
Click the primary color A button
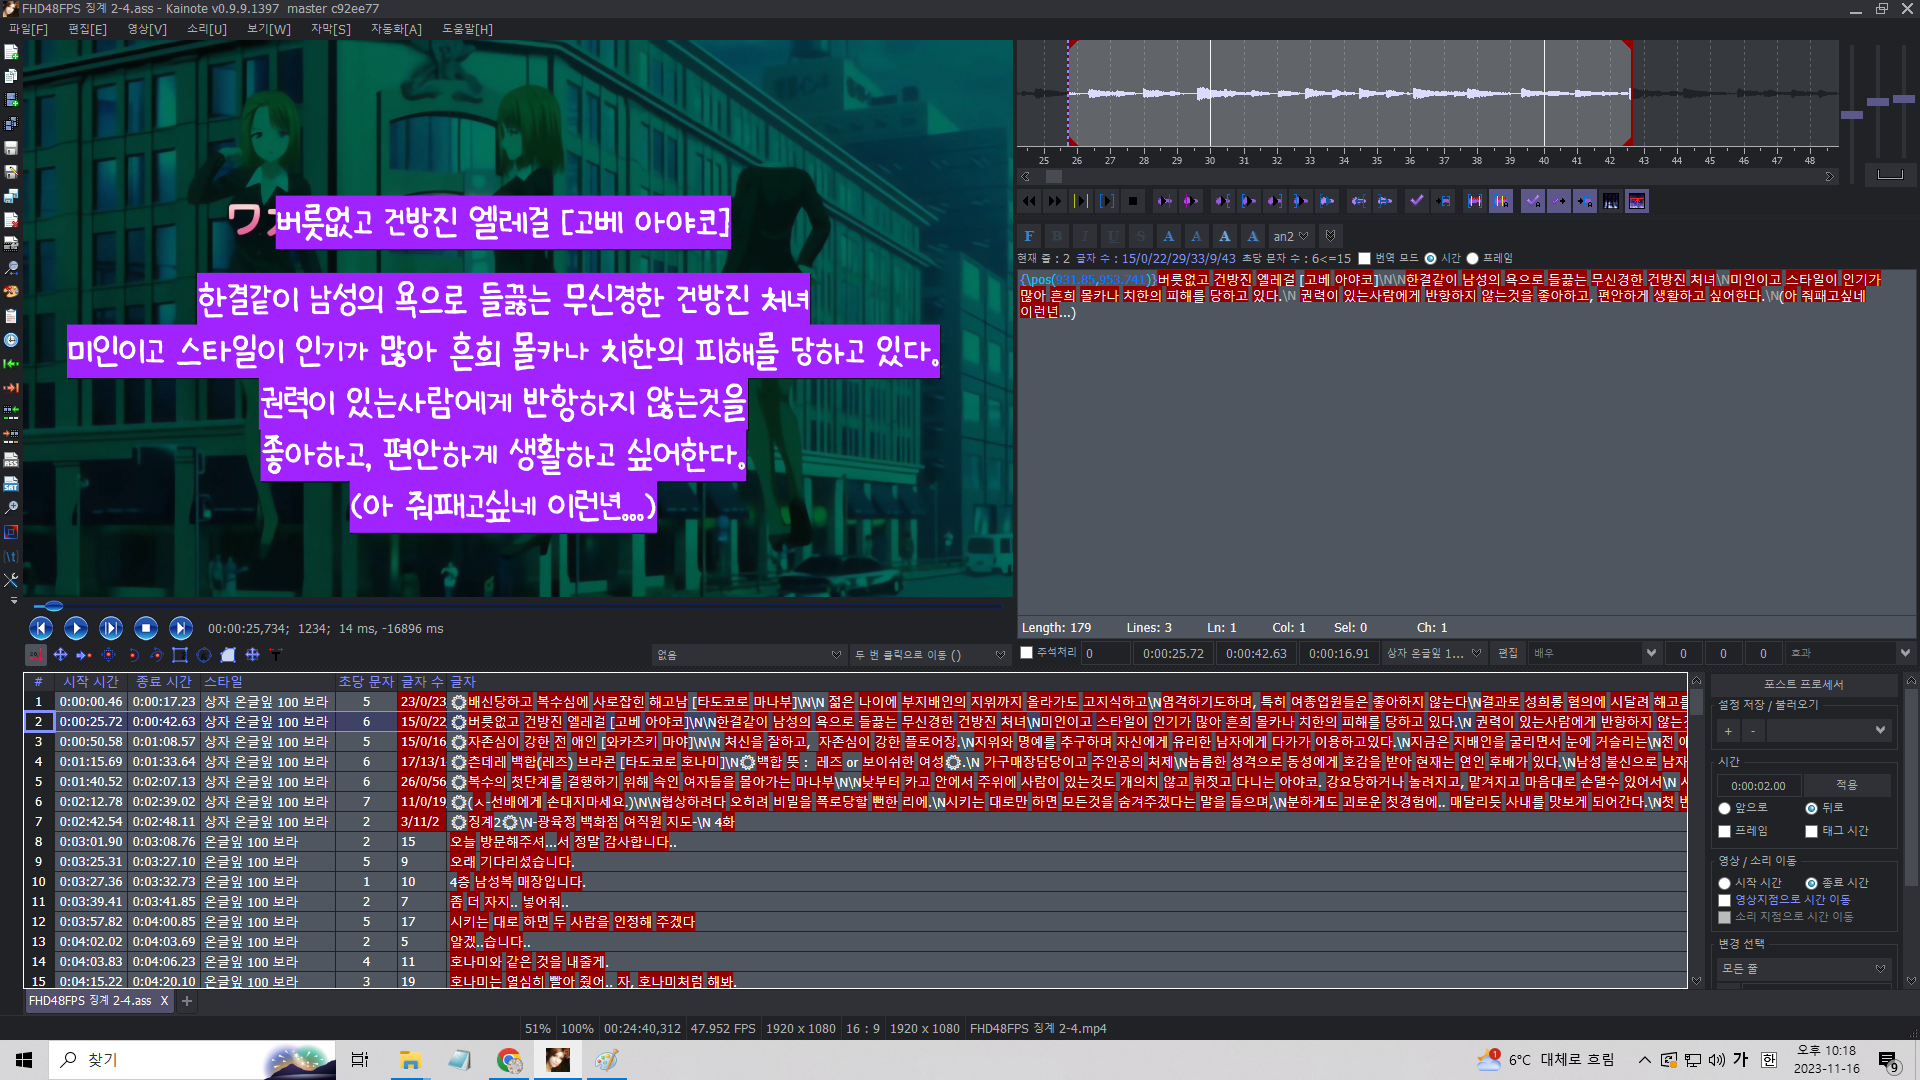[1169, 236]
